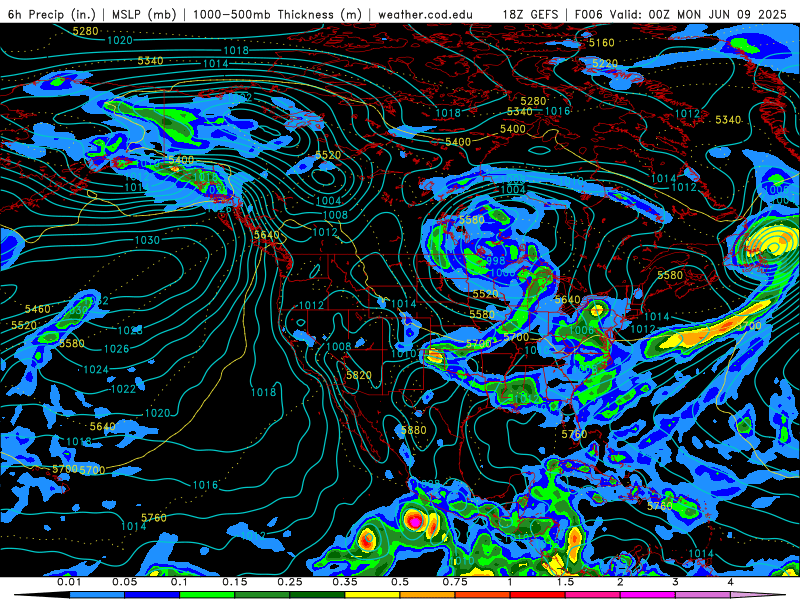Select the darkest green 0.25–0.35 legend swatch
This screenshot has height=600, width=800.
[317, 595]
